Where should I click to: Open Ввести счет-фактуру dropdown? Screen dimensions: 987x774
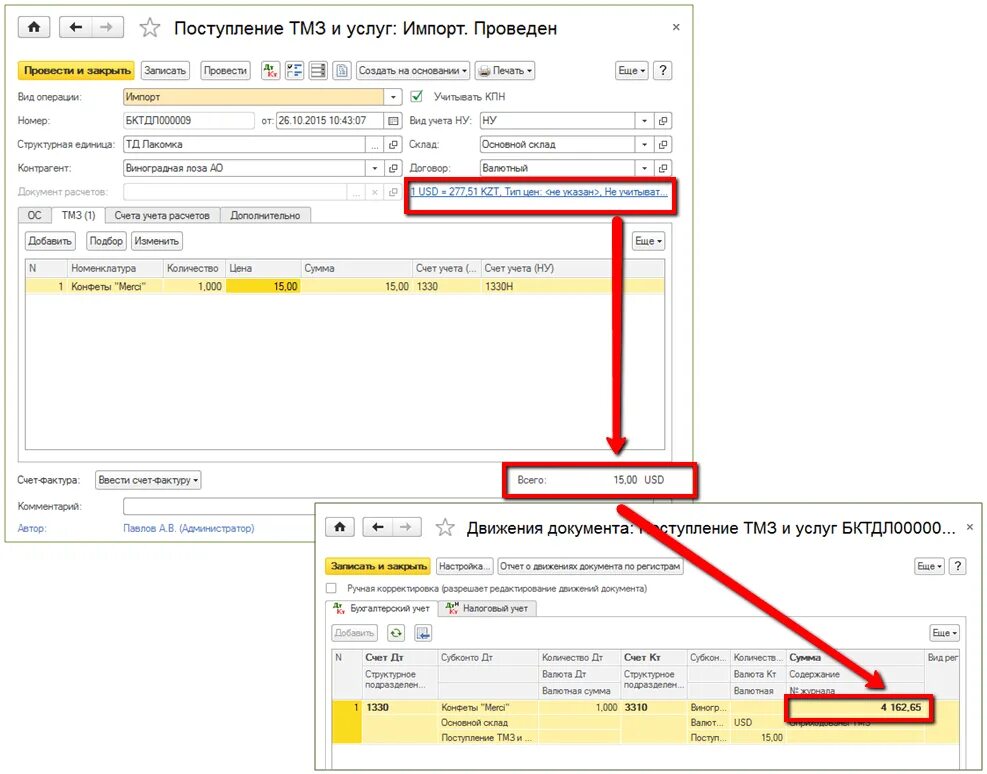click(148, 480)
